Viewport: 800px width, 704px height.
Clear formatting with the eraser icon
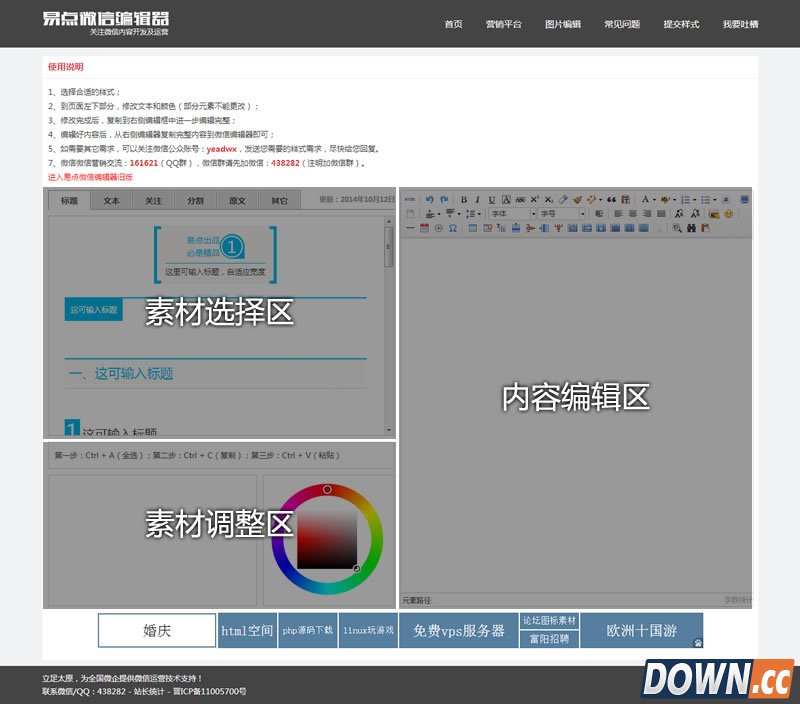tap(563, 199)
